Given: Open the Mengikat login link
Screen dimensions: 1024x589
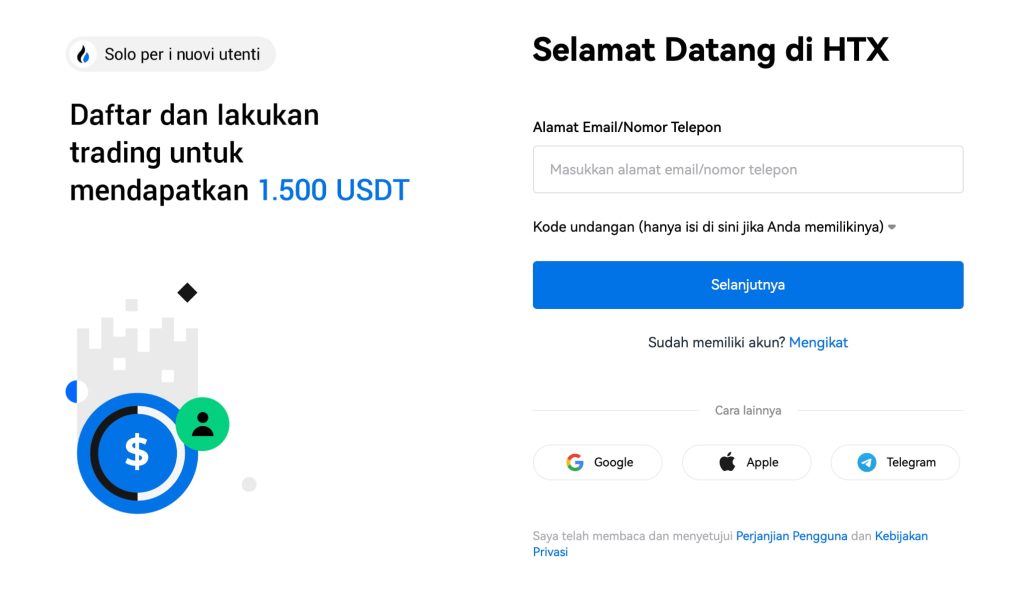Looking at the screenshot, I should point(818,342).
